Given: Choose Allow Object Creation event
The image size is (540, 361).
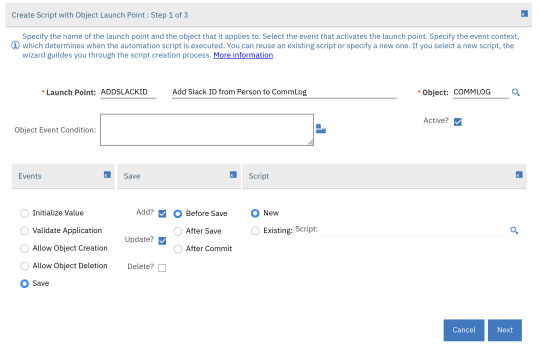Looking at the screenshot, I should [24, 248].
